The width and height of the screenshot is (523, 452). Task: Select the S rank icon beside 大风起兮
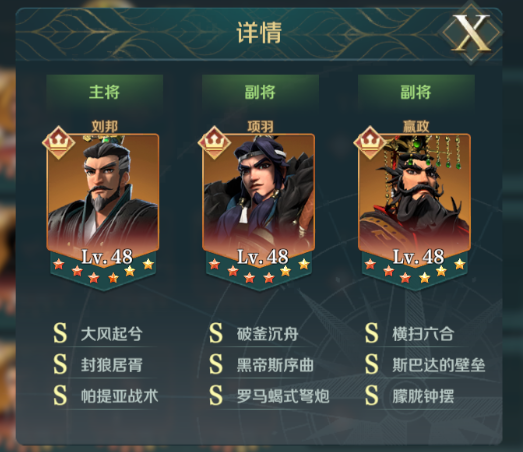pos(60,333)
